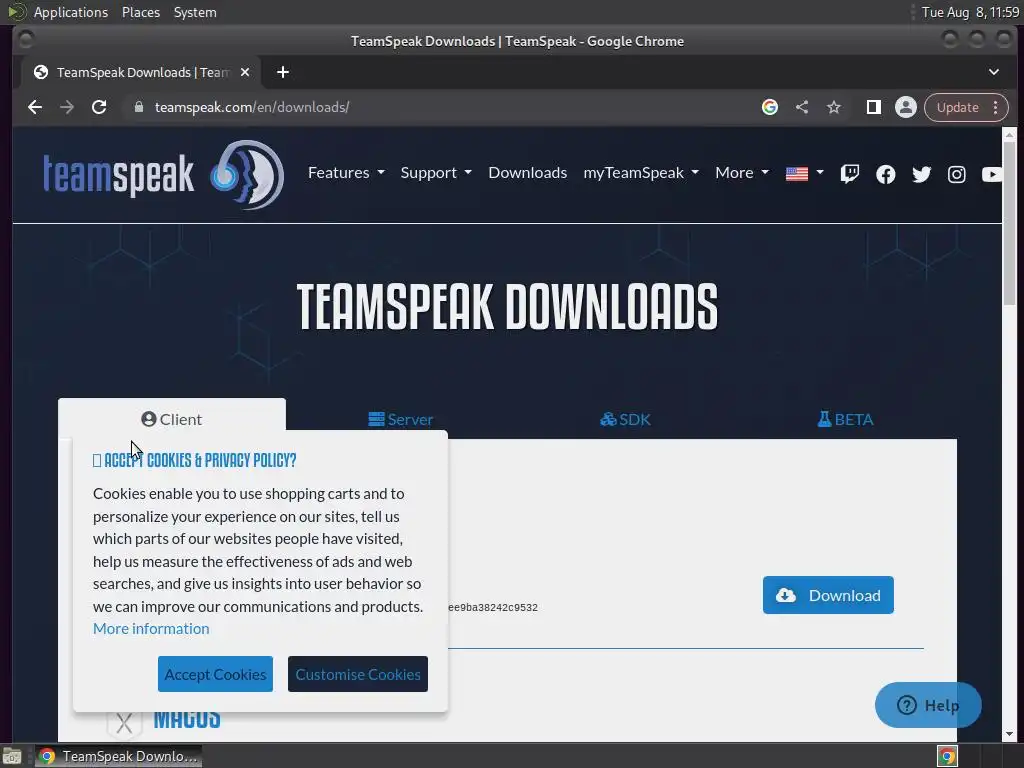
Task: Switch to the BETA tab
Action: (x=845, y=419)
